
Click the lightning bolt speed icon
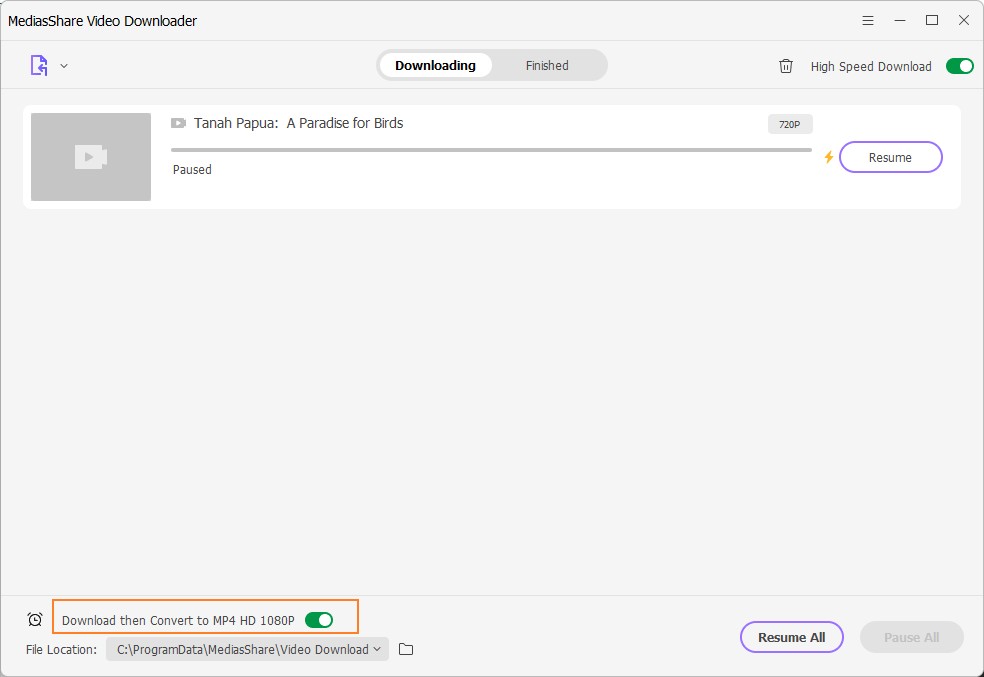(828, 157)
